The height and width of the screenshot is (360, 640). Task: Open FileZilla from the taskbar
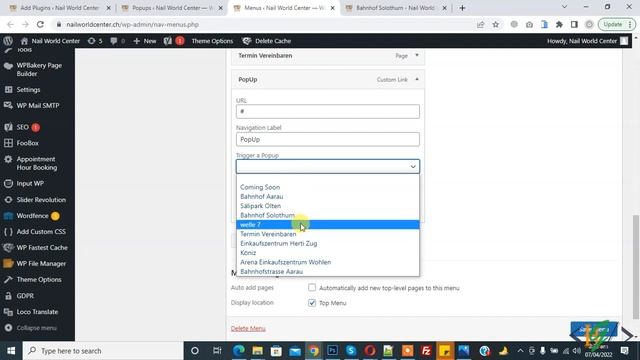(x=426, y=351)
